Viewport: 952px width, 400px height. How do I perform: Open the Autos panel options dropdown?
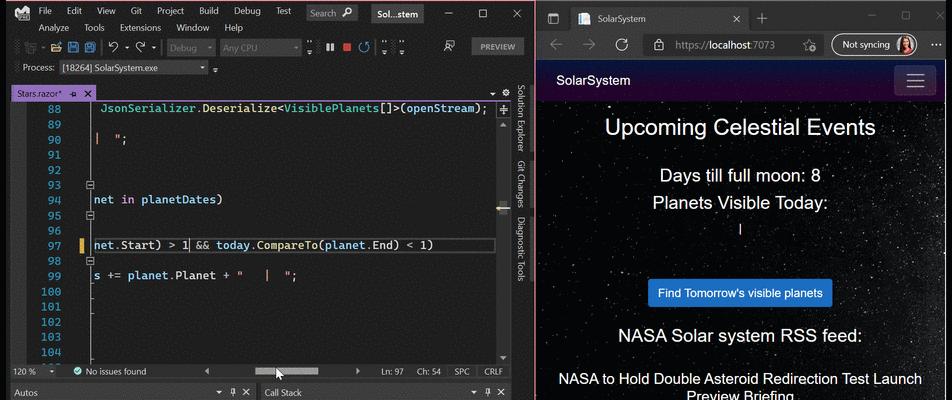(x=219, y=393)
